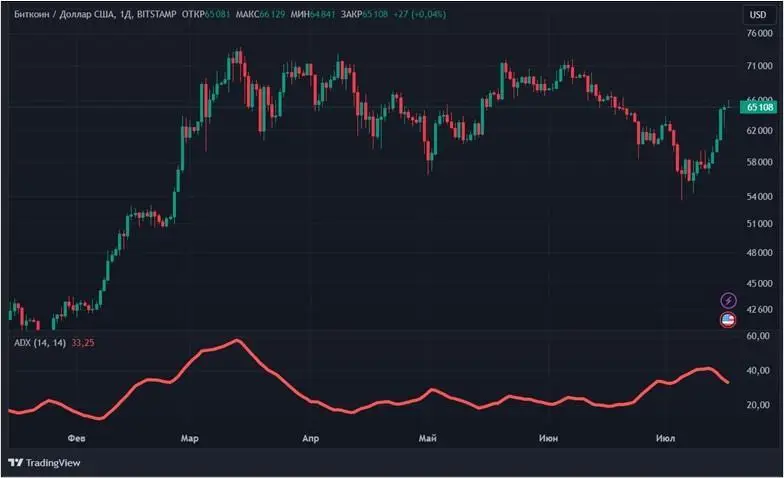Click the 54000 price scale label
Screen dimensions: 784x478
tap(760, 196)
